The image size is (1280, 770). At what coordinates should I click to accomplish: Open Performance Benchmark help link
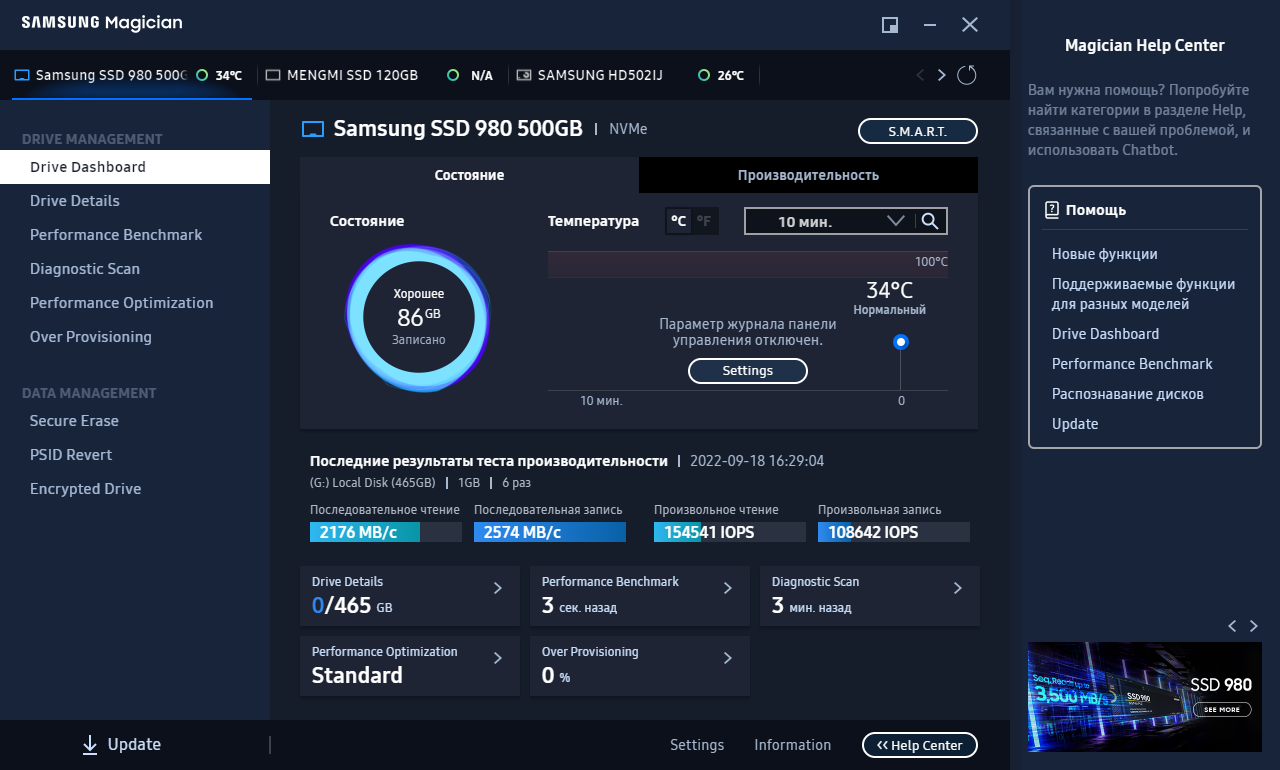tap(1132, 364)
